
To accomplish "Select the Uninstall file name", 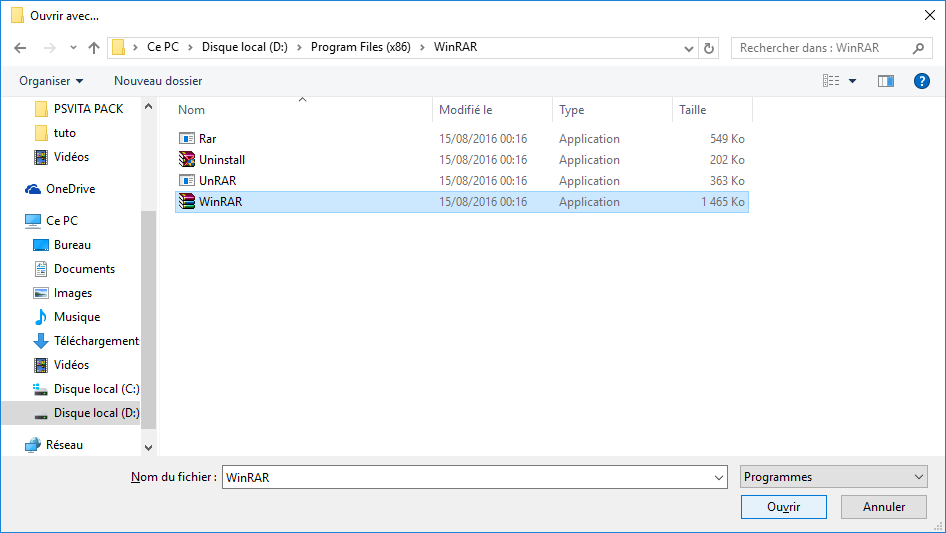I will tap(222, 160).
